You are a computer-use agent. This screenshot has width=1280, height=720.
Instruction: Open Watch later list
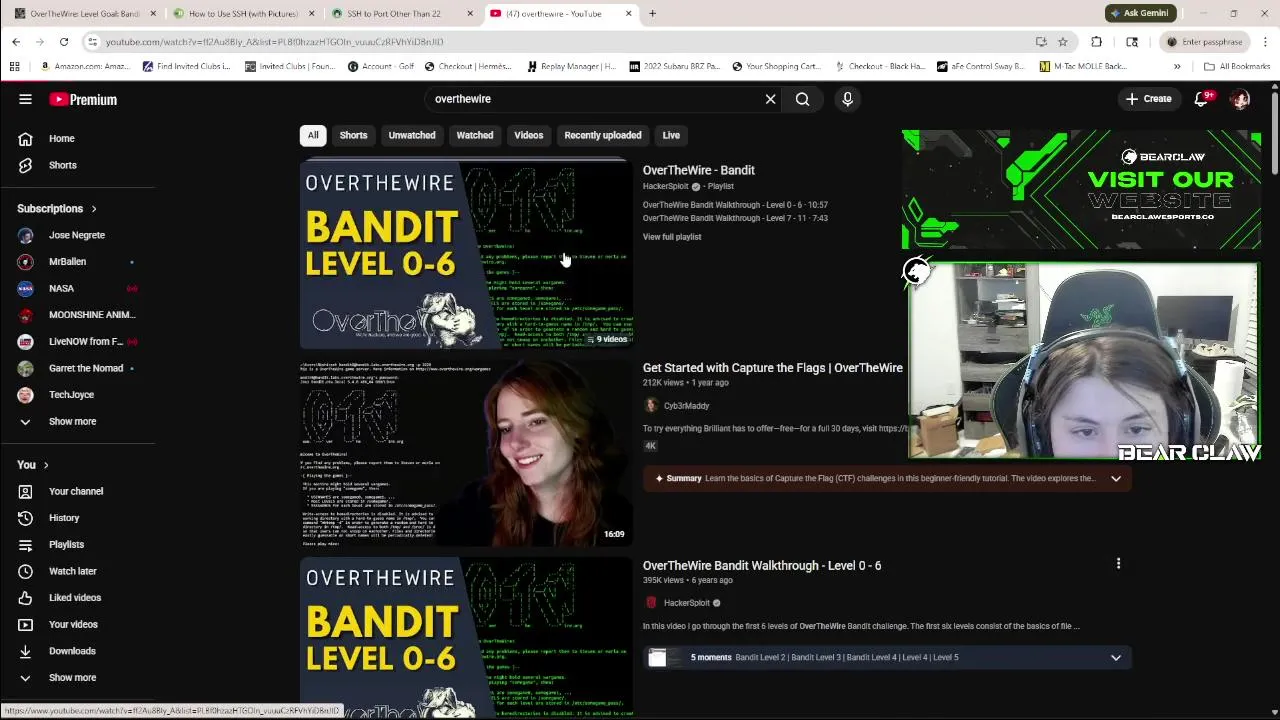pyautogui.click(x=77, y=571)
